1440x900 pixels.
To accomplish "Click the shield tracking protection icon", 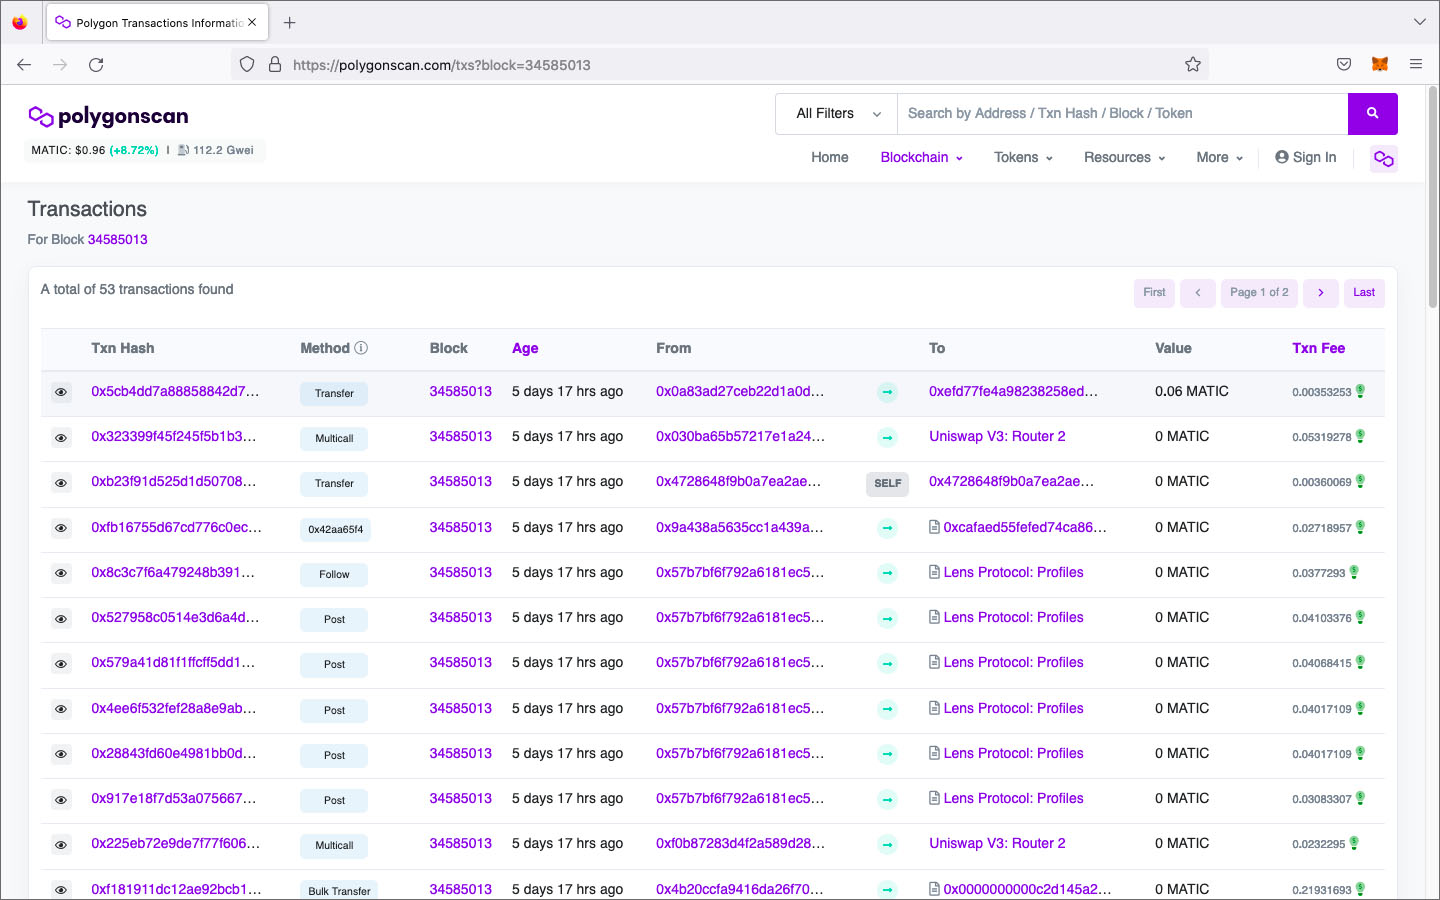I will [247, 64].
